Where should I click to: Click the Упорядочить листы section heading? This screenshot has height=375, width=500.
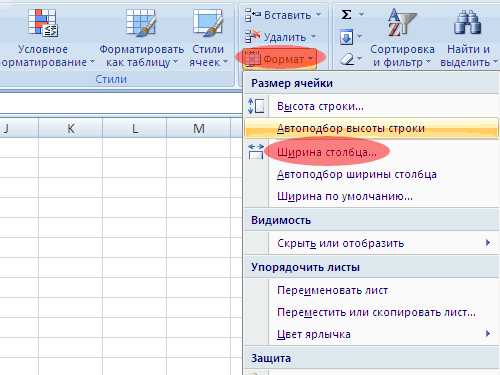click(305, 267)
